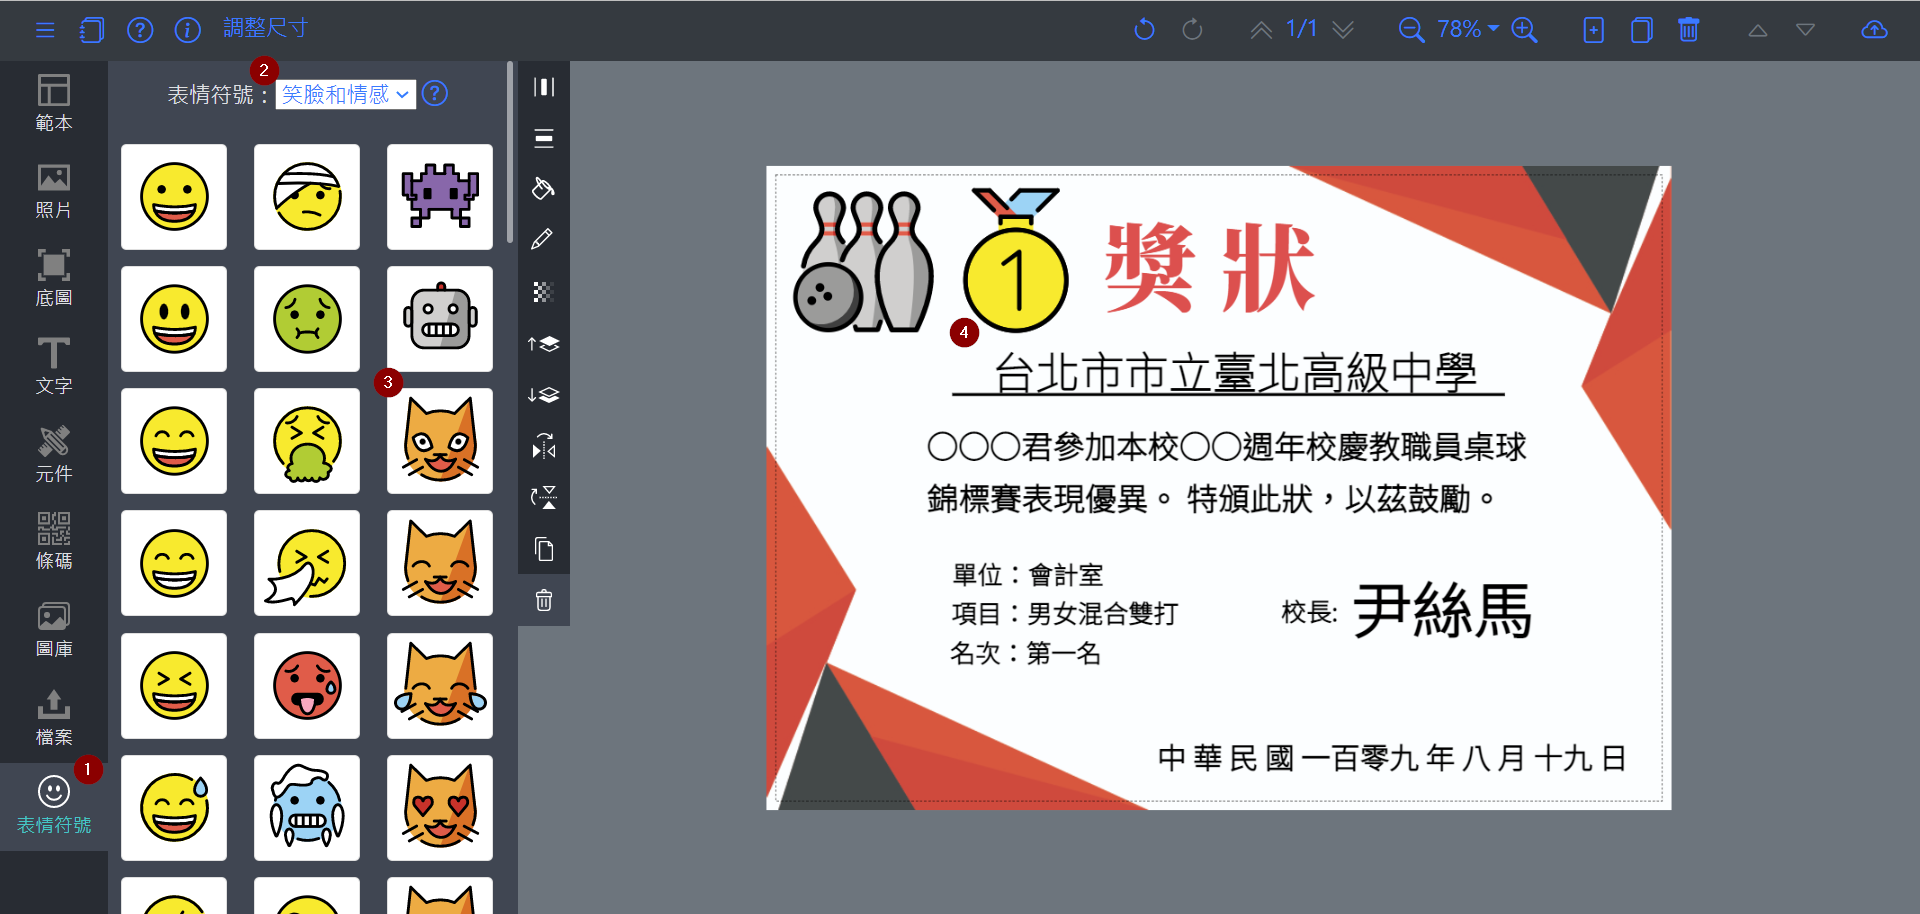
Task: Open the 照片 photos tab
Action: [54, 191]
